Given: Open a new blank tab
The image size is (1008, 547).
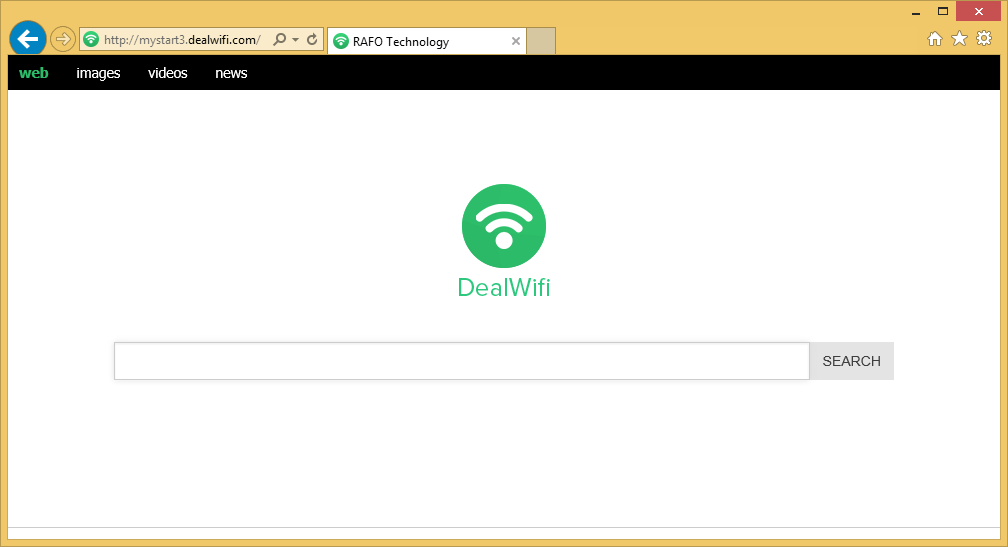Looking at the screenshot, I should pos(541,41).
